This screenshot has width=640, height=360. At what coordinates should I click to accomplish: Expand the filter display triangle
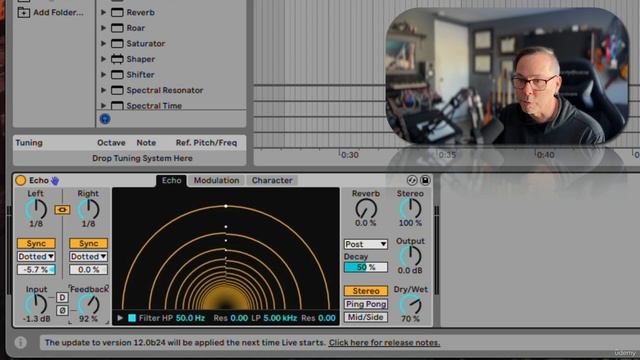tap(120, 318)
